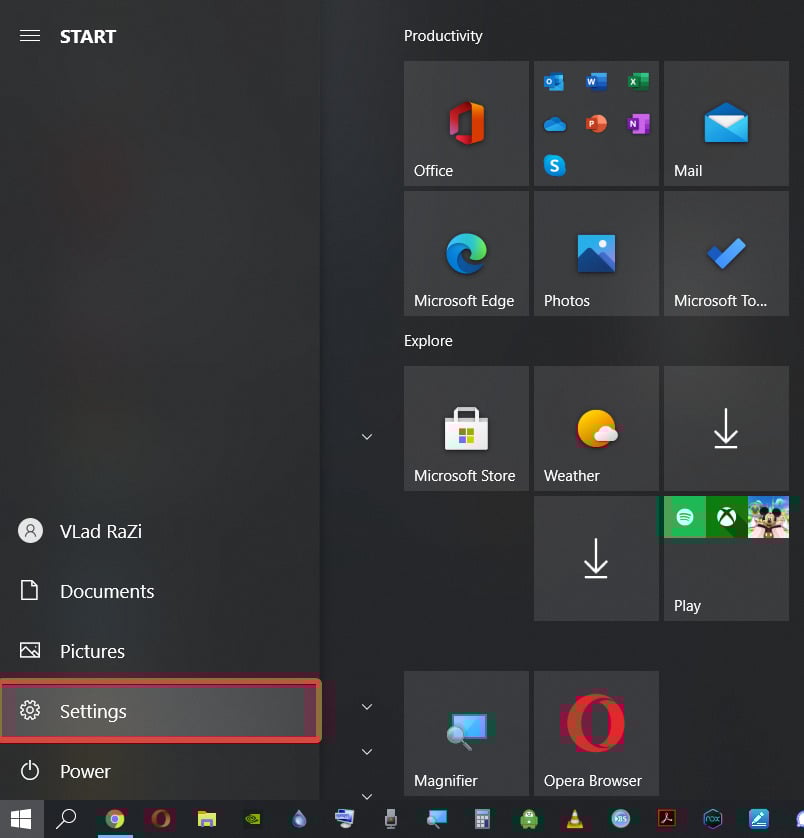Launch OneNote from the Office apps folder
This screenshot has width=804, height=838.
point(638,124)
